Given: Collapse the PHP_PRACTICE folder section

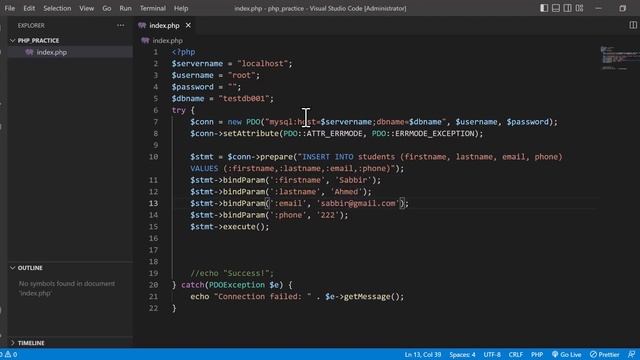Looking at the screenshot, I should (38, 40).
